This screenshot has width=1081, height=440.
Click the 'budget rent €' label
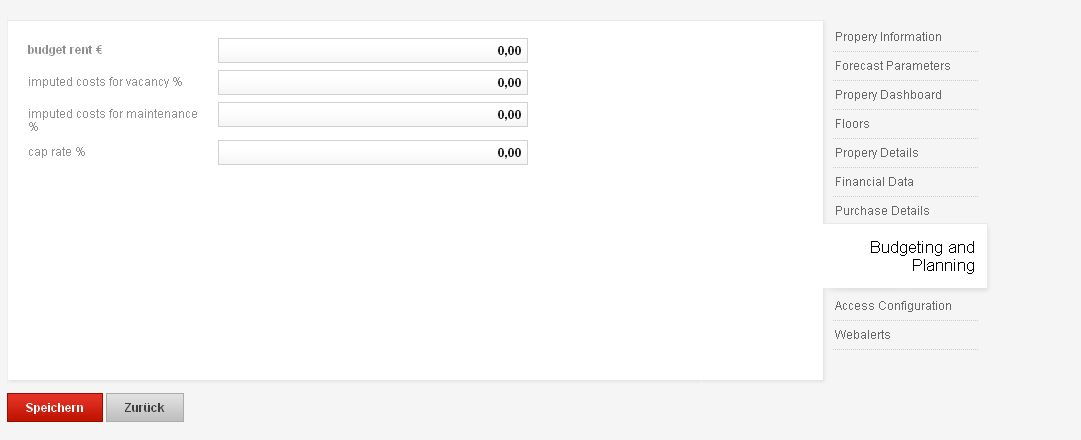pos(65,50)
